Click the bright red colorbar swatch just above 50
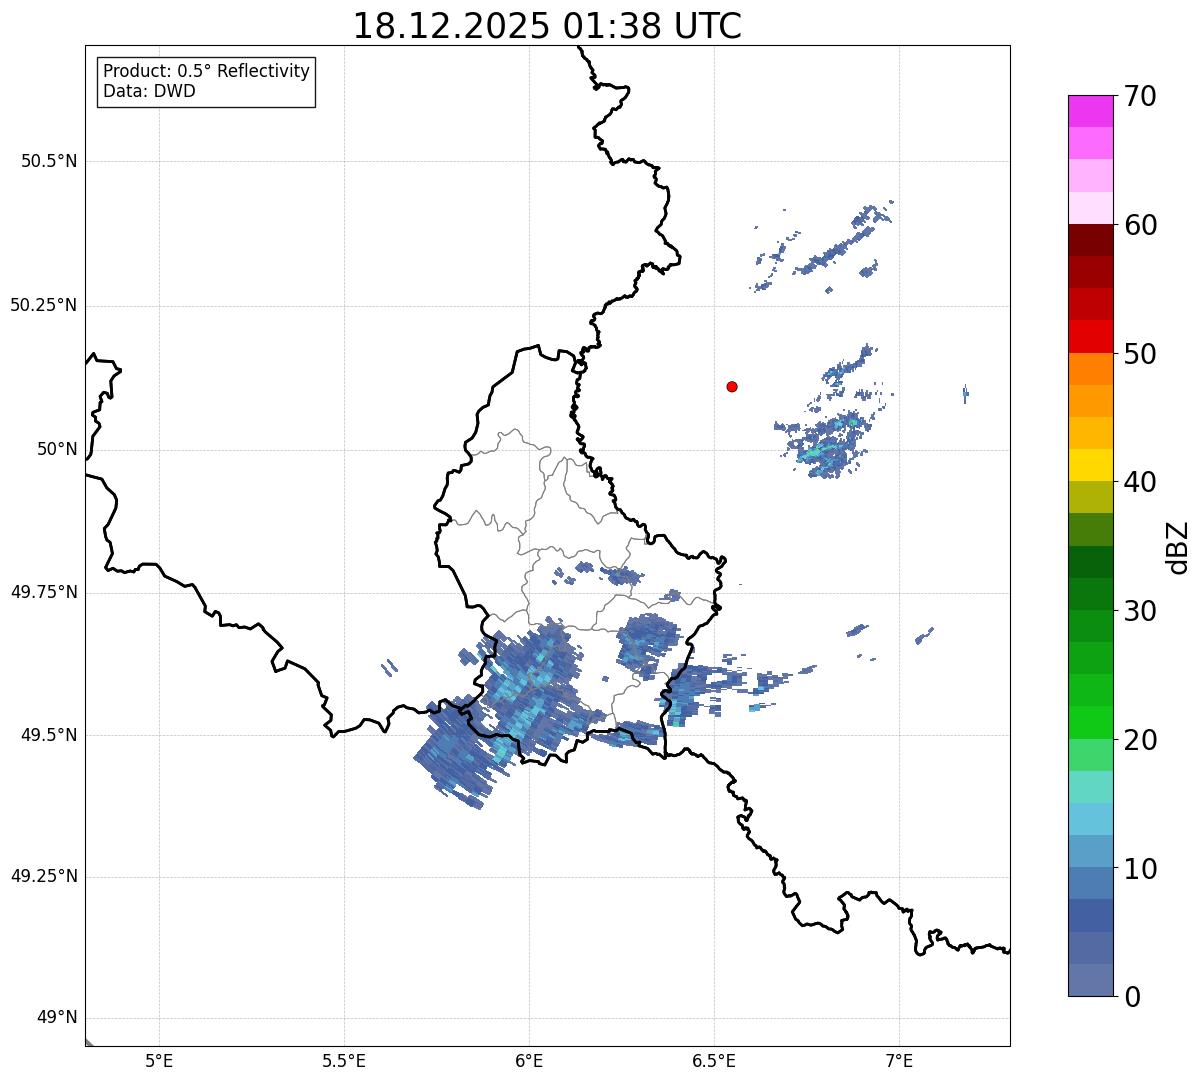This screenshot has height=1081, width=1202. [x=1090, y=336]
